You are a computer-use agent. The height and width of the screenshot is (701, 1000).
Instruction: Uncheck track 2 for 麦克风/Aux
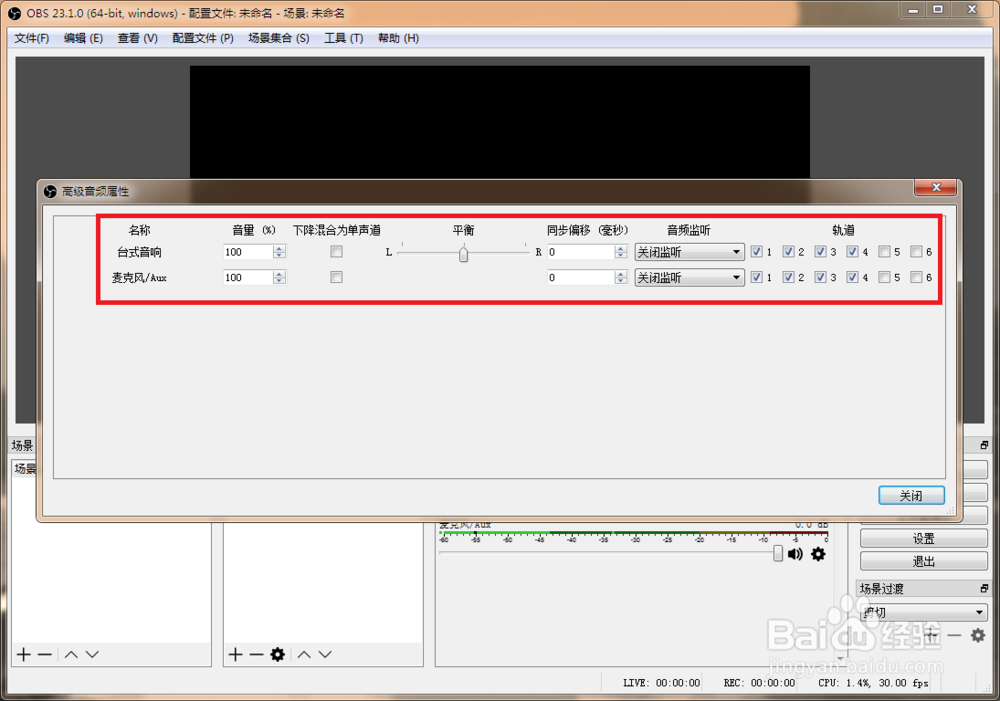point(788,277)
